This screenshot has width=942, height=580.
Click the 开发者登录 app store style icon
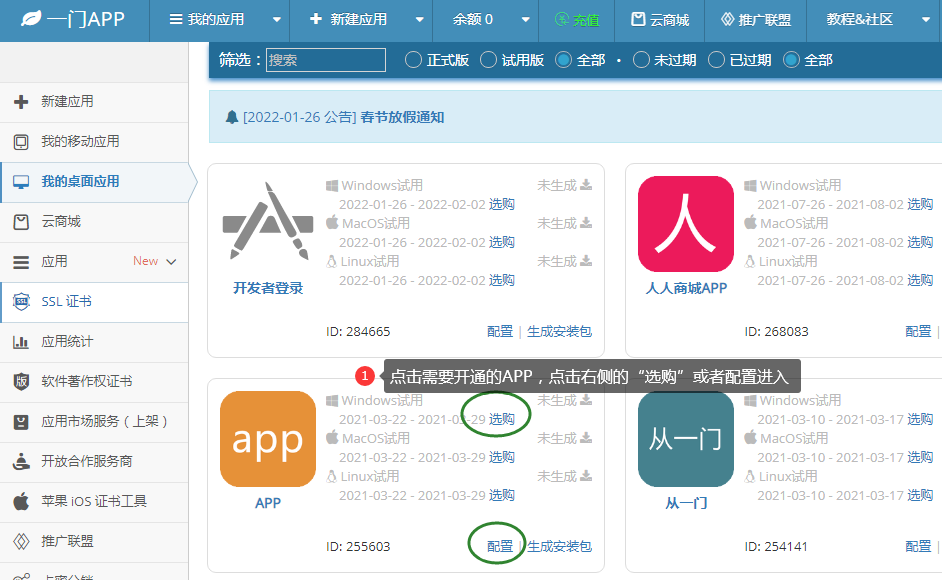[268, 222]
